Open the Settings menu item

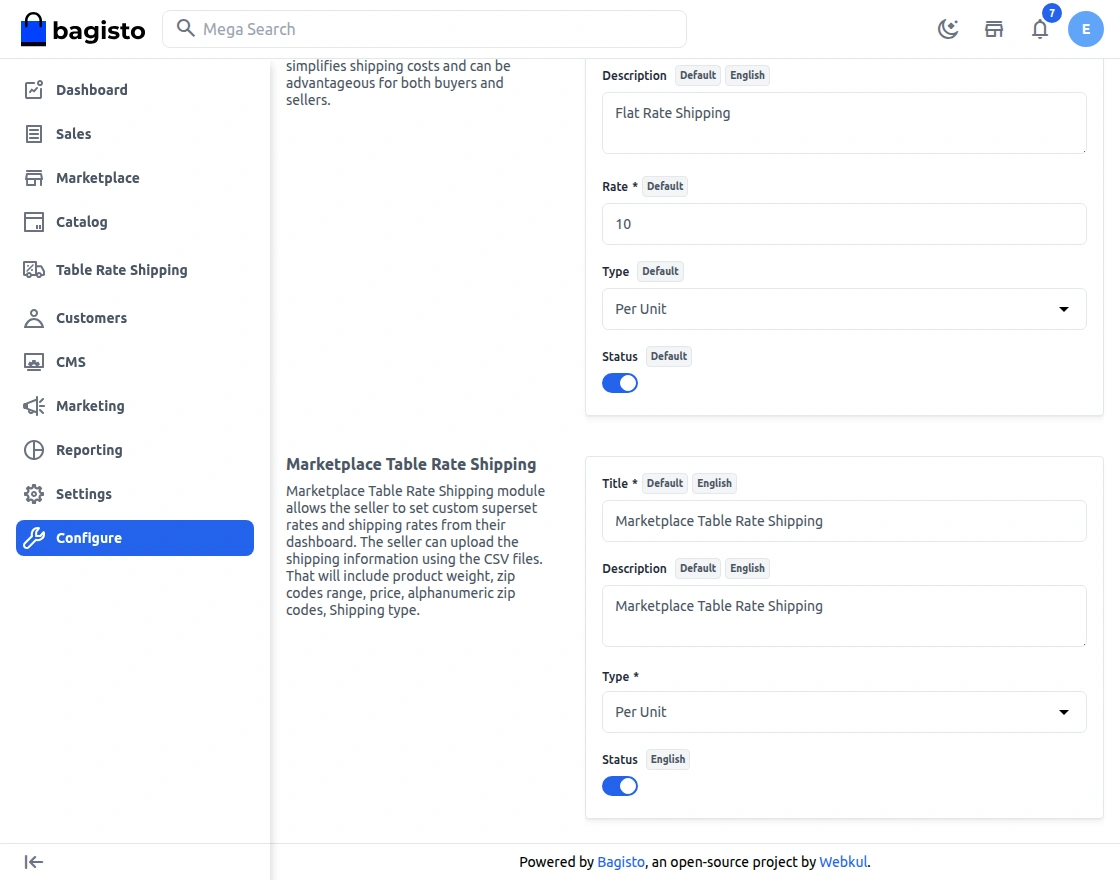click(x=83, y=494)
